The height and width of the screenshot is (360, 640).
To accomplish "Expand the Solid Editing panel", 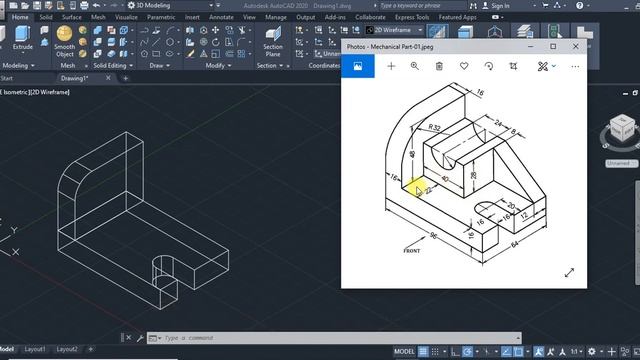I will coord(113,65).
